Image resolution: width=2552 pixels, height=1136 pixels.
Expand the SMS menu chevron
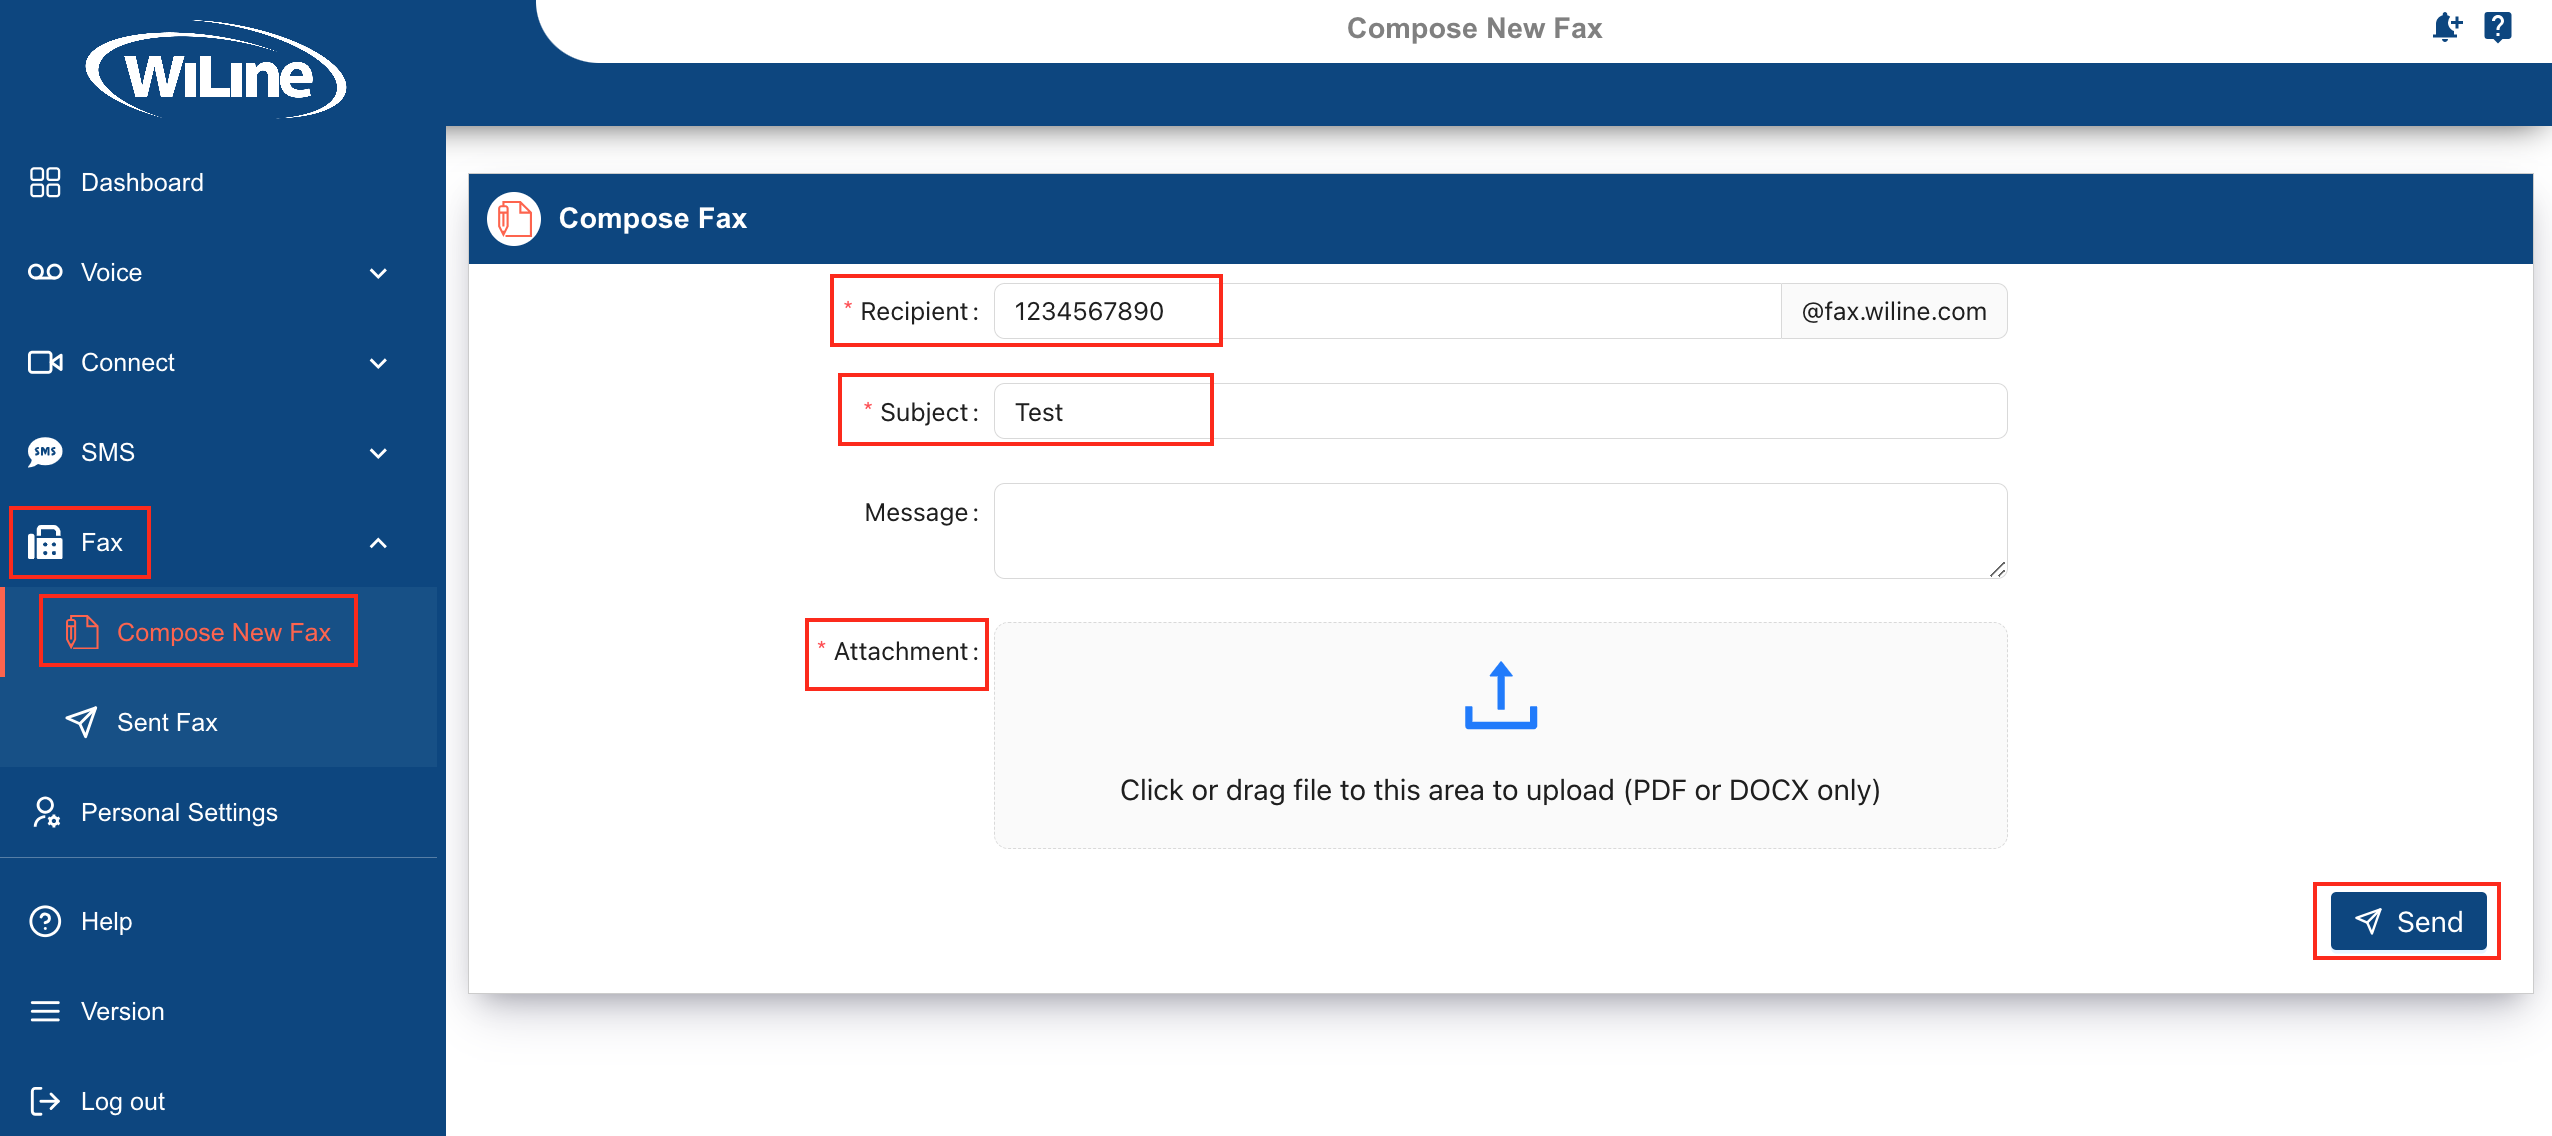tap(378, 453)
